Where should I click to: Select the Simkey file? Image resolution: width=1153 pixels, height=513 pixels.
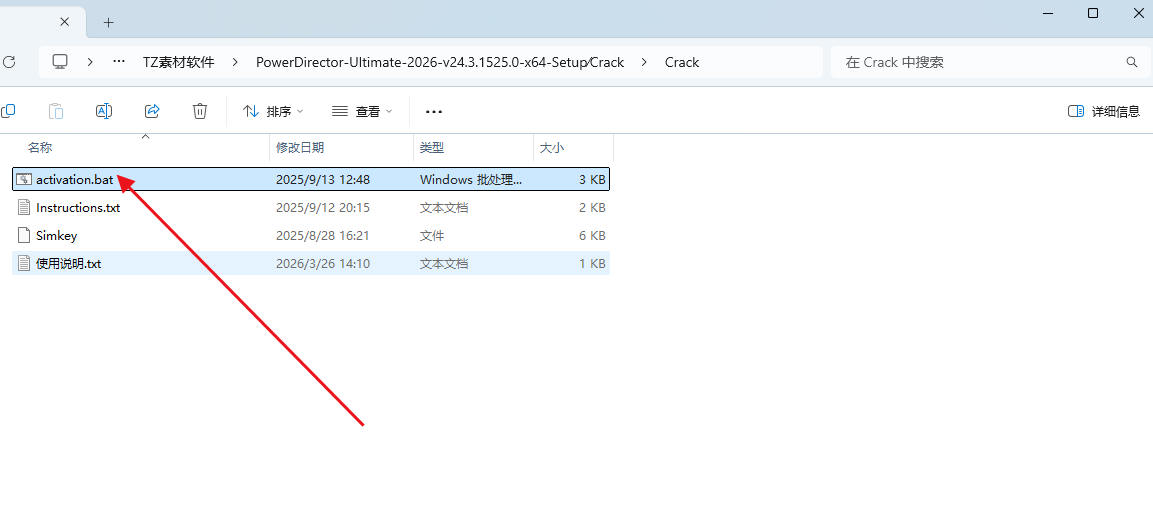tap(311, 236)
